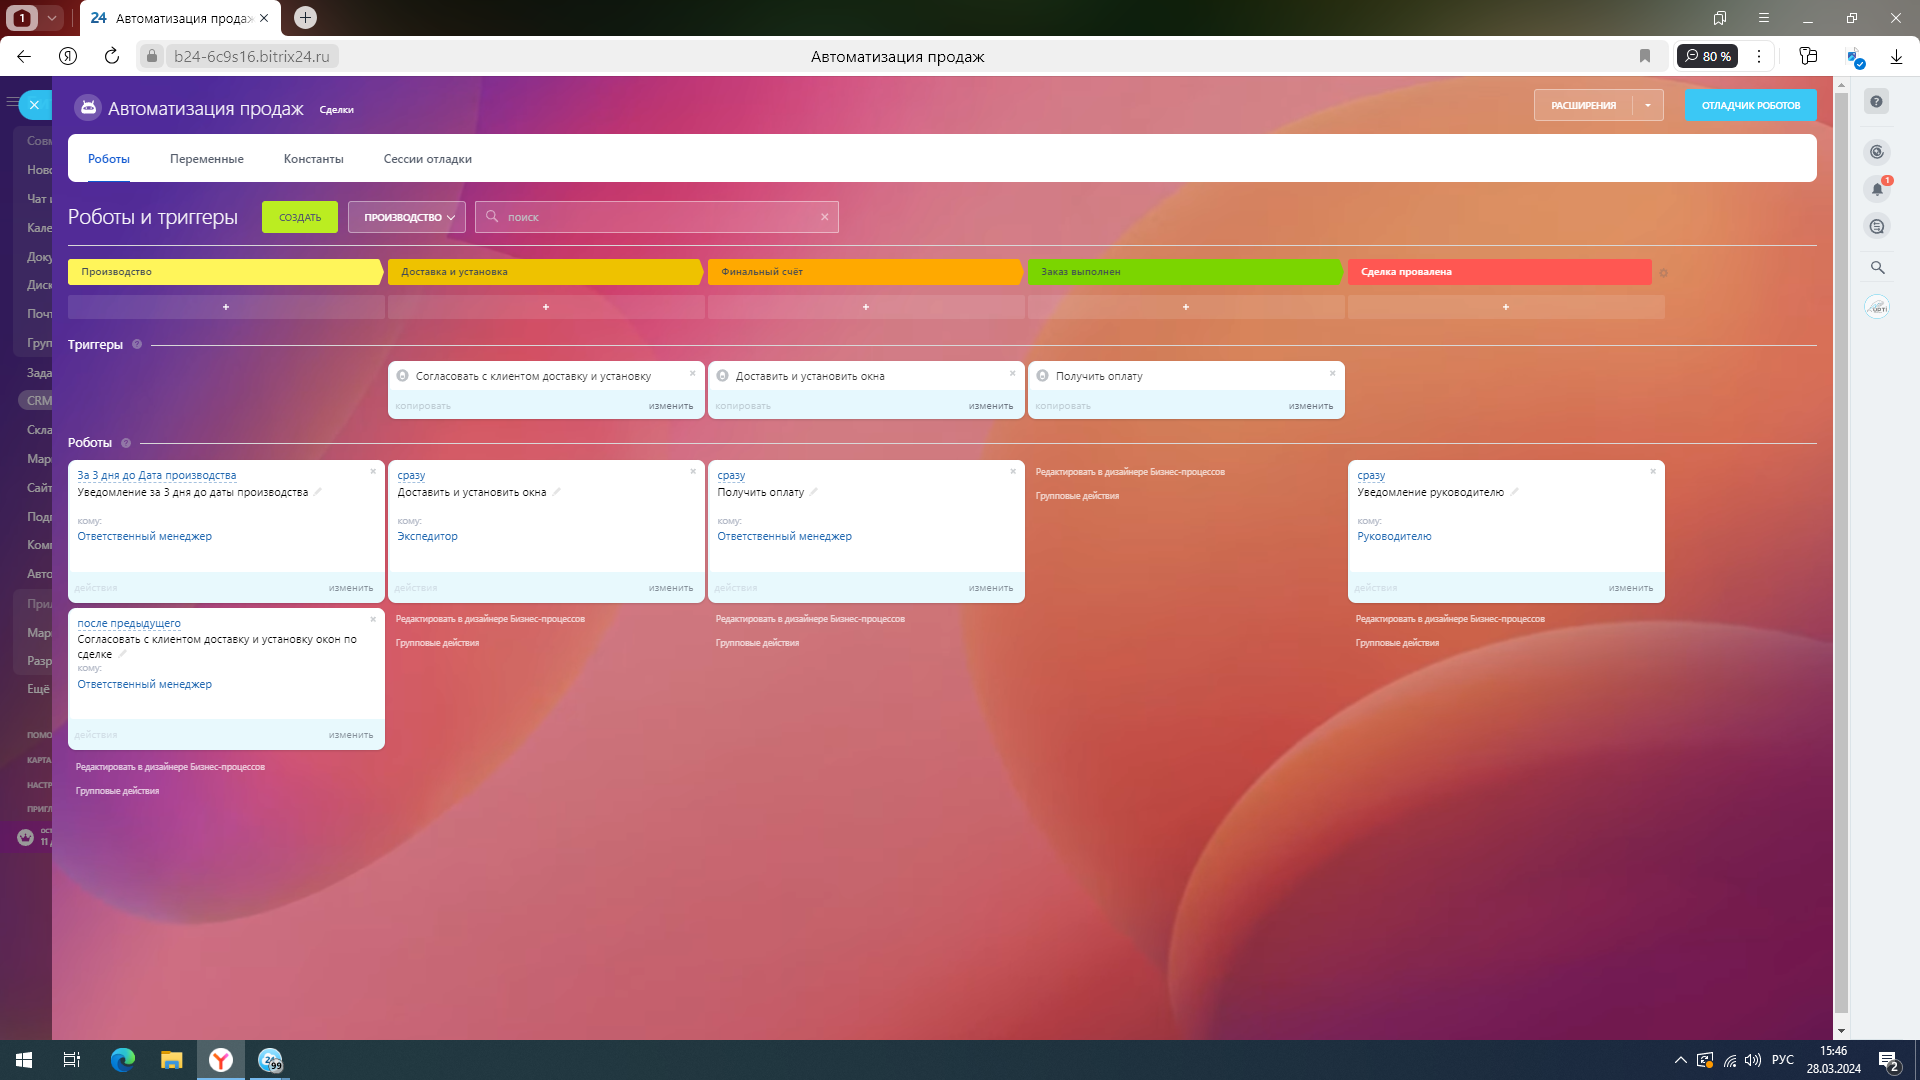Open the right sidebar search magnifier

point(1877,268)
